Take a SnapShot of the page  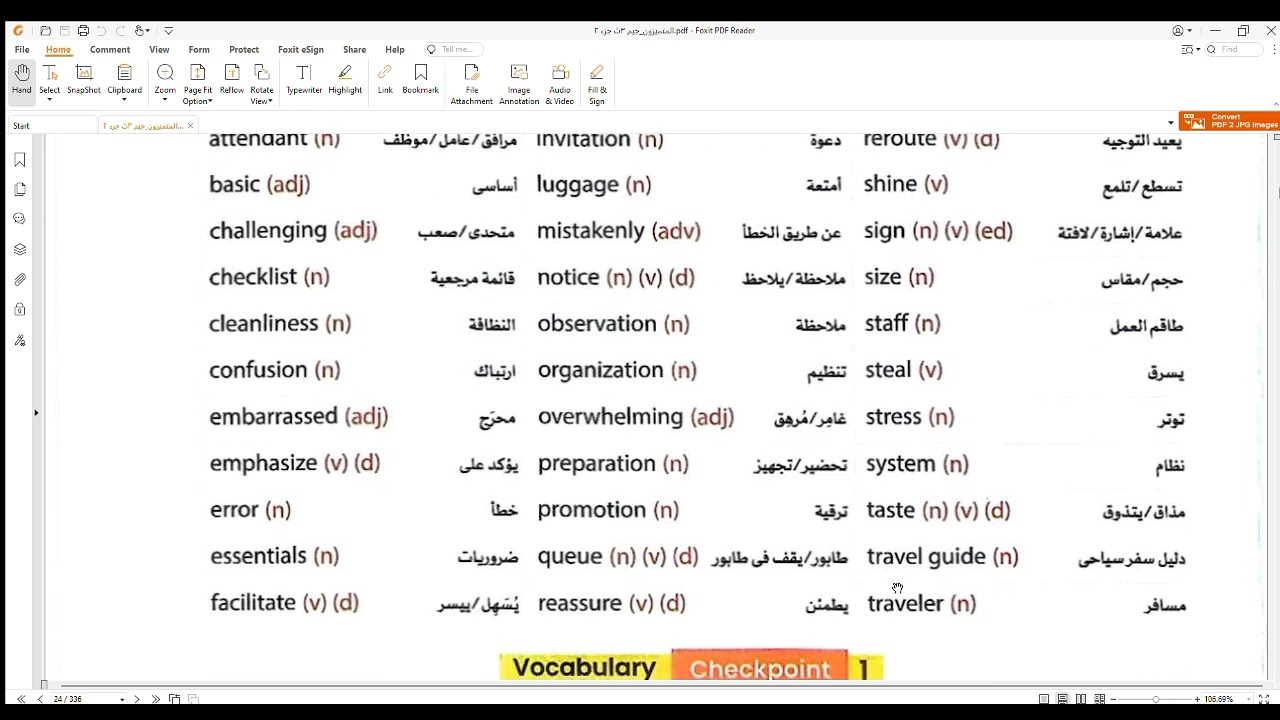click(x=84, y=80)
